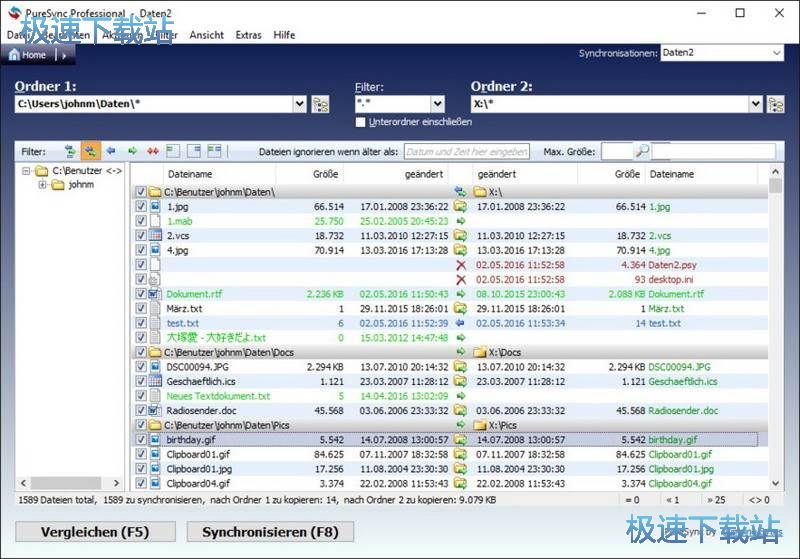The image size is (800, 559).
Task: Filter by green right-arrow copy direction
Action: [132, 151]
